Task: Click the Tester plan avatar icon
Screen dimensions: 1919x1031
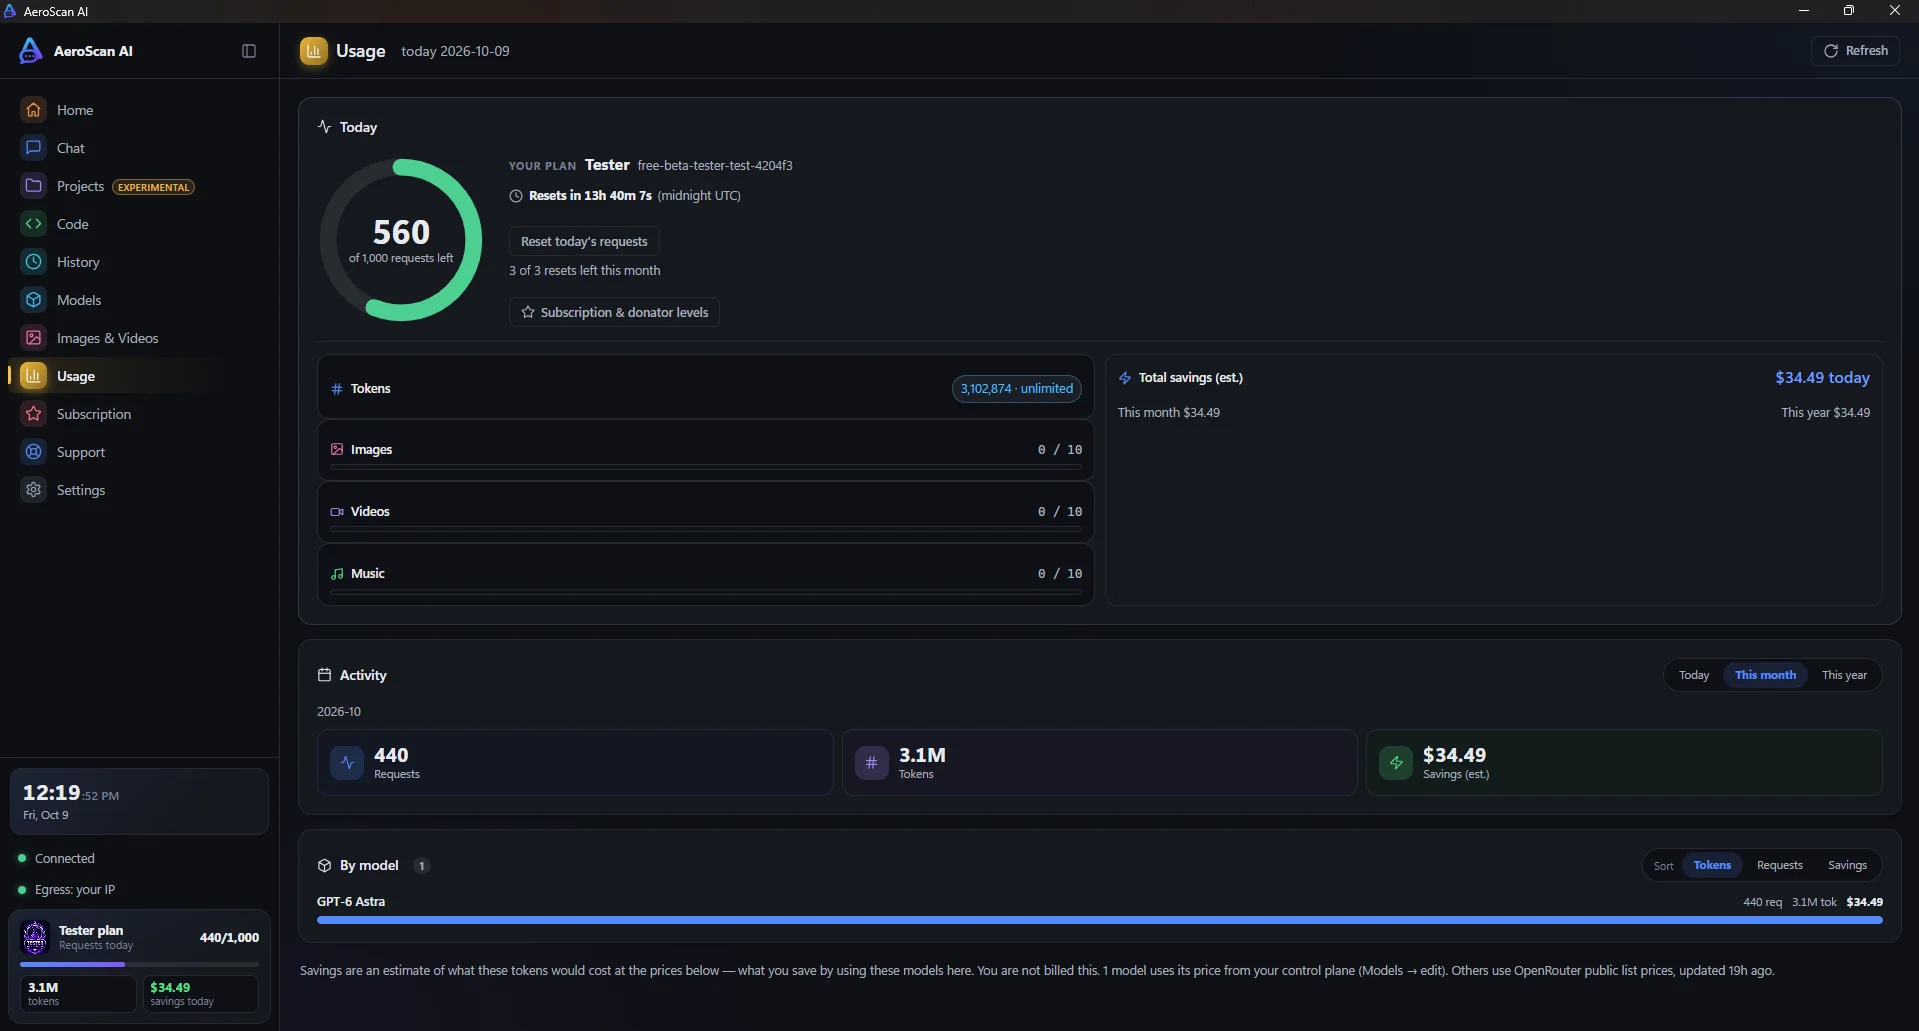Action: coord(35,937)
